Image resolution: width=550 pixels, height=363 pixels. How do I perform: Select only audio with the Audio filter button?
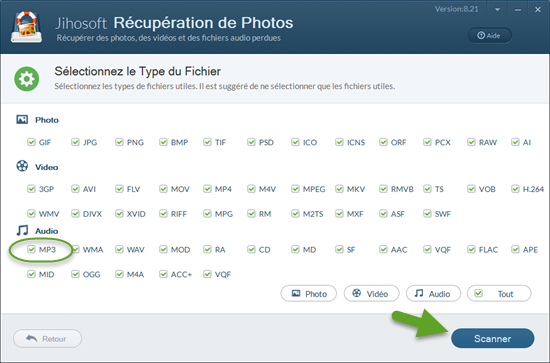pos(433,294)
